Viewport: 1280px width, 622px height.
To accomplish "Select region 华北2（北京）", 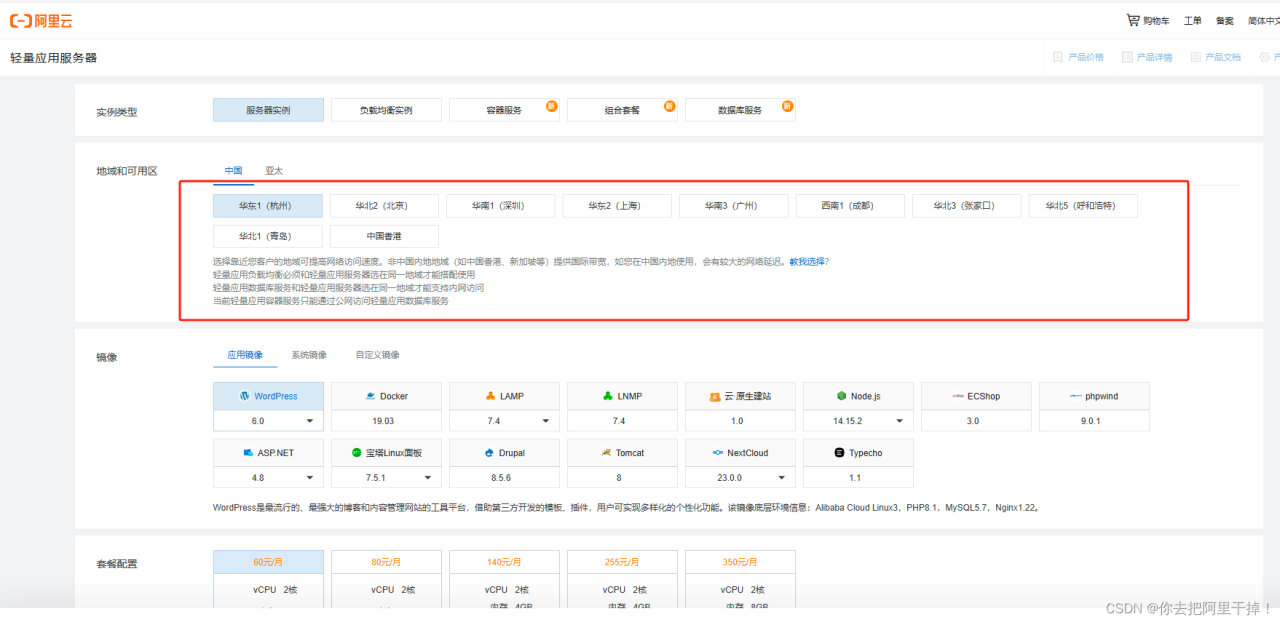I will [x=385, y=206].
